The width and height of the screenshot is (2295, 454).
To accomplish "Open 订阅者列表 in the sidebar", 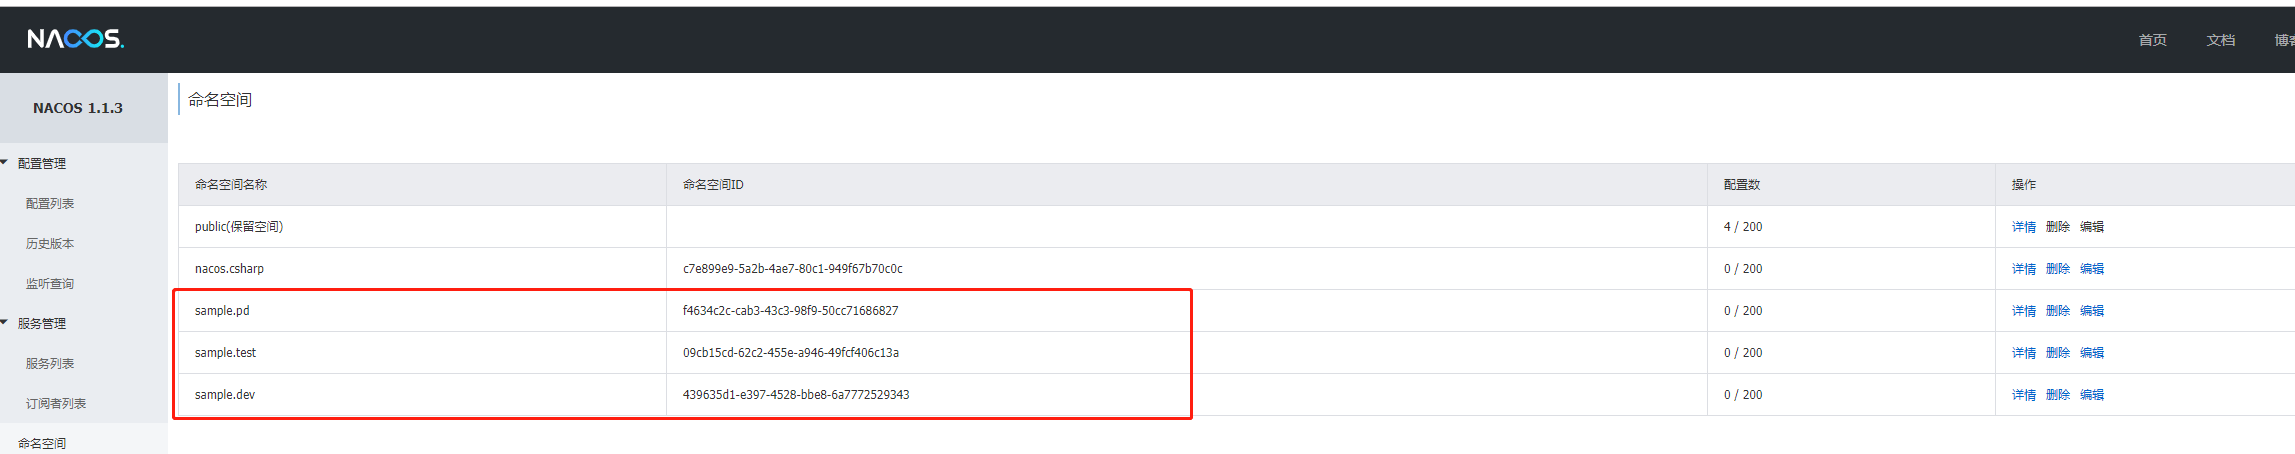I will (x=56, y=403).
